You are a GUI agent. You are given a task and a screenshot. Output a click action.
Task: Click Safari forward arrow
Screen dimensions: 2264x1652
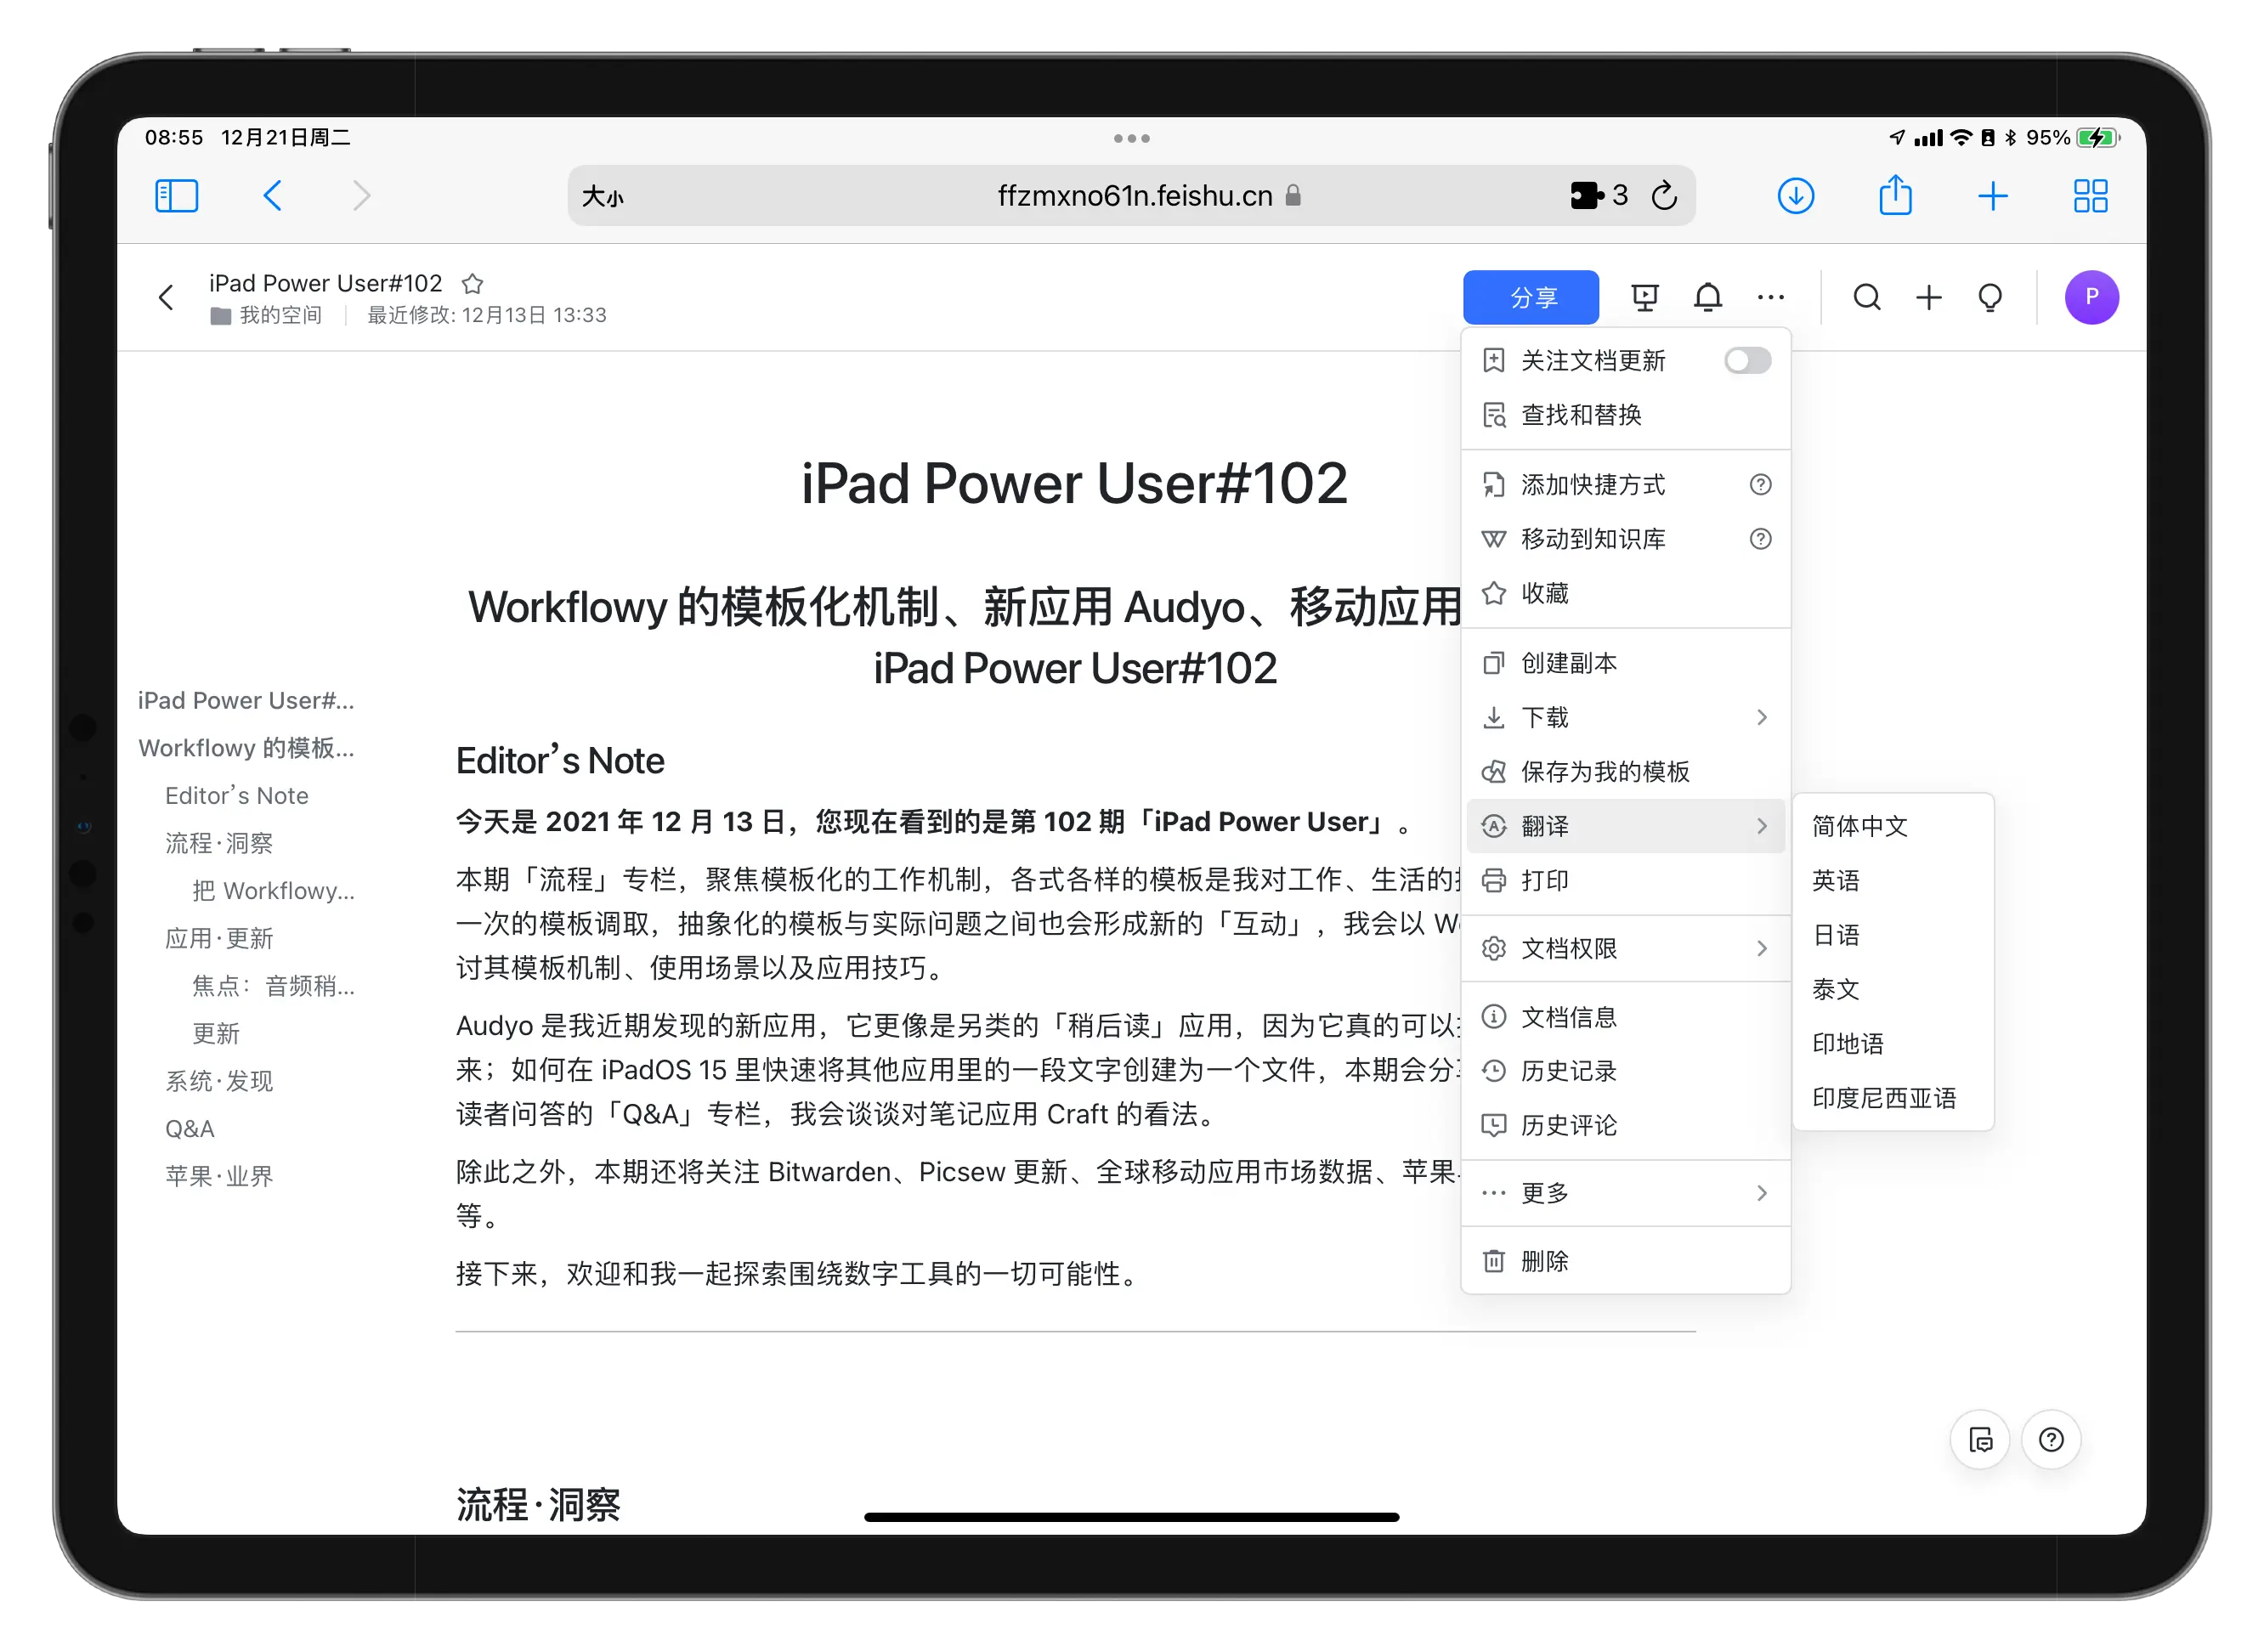362,195
